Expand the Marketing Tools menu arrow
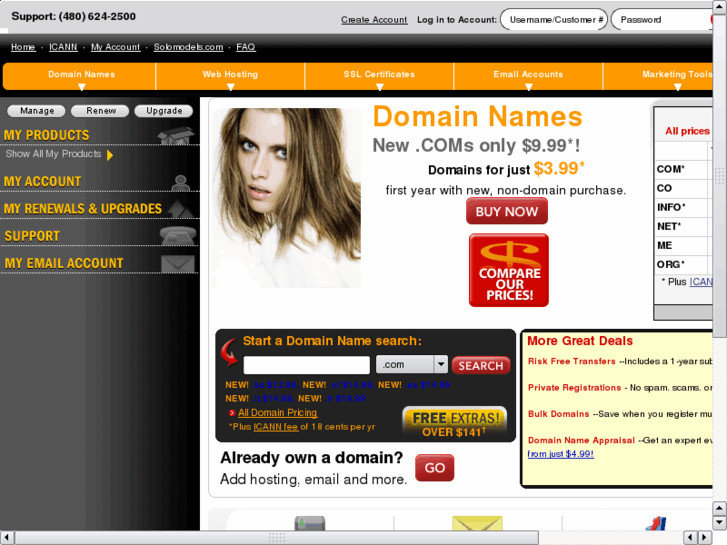Screen dimensions: 727x545 (x=678, y=86)
